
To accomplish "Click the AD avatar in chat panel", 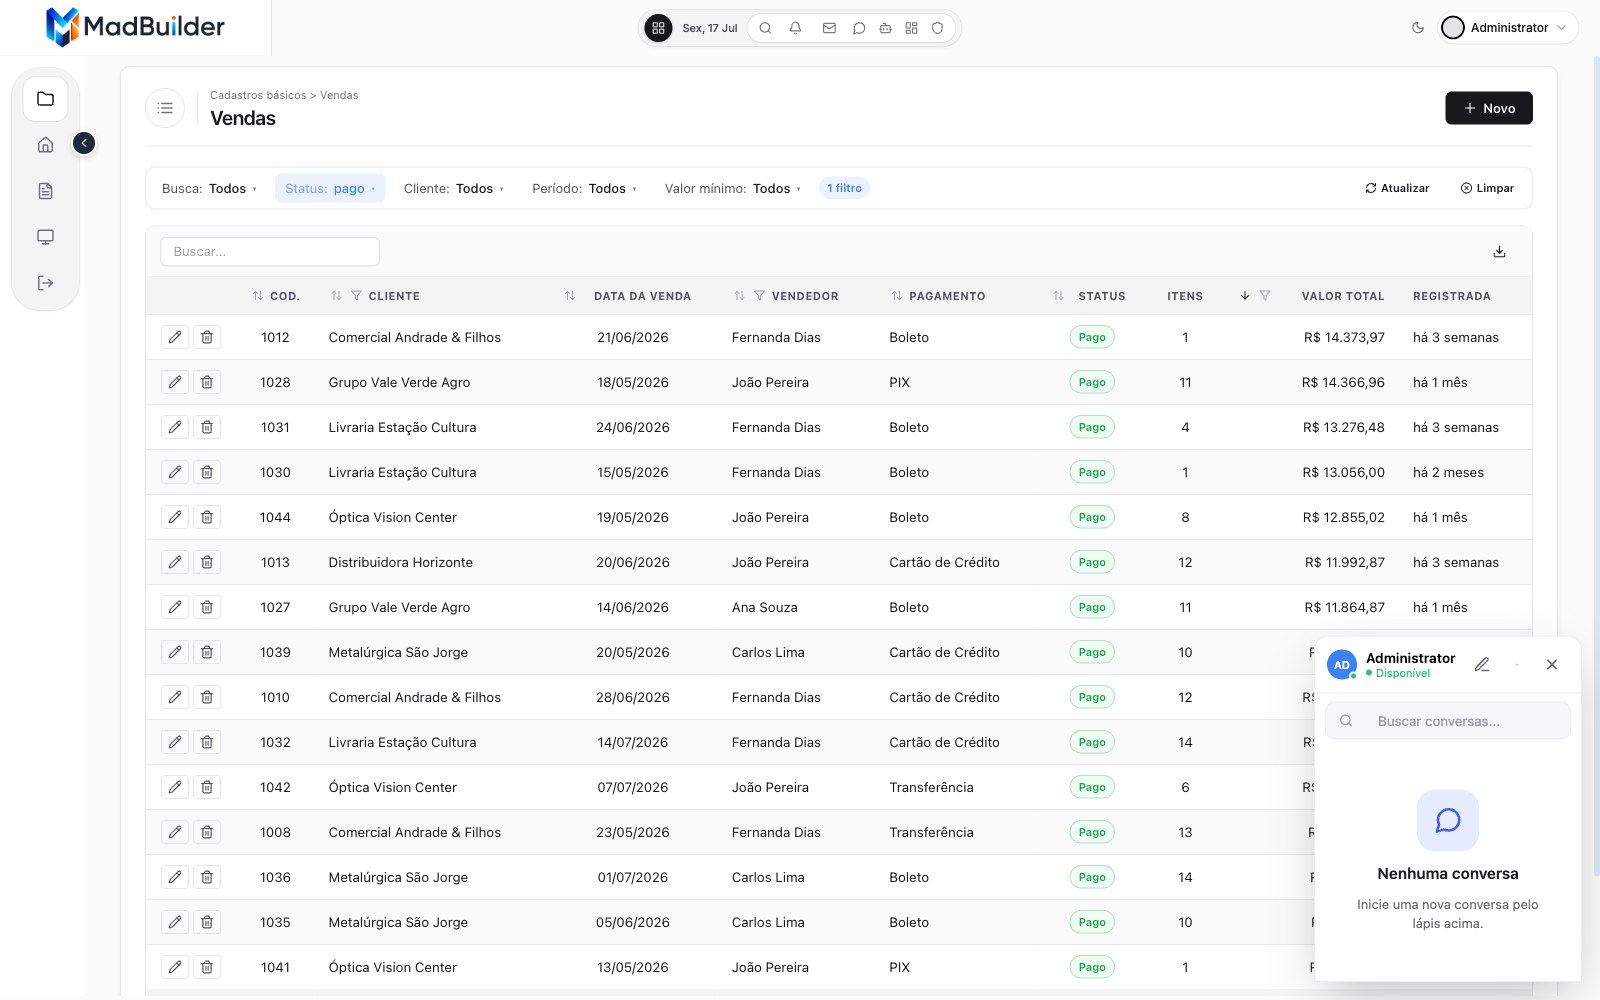I will 1342,665.
